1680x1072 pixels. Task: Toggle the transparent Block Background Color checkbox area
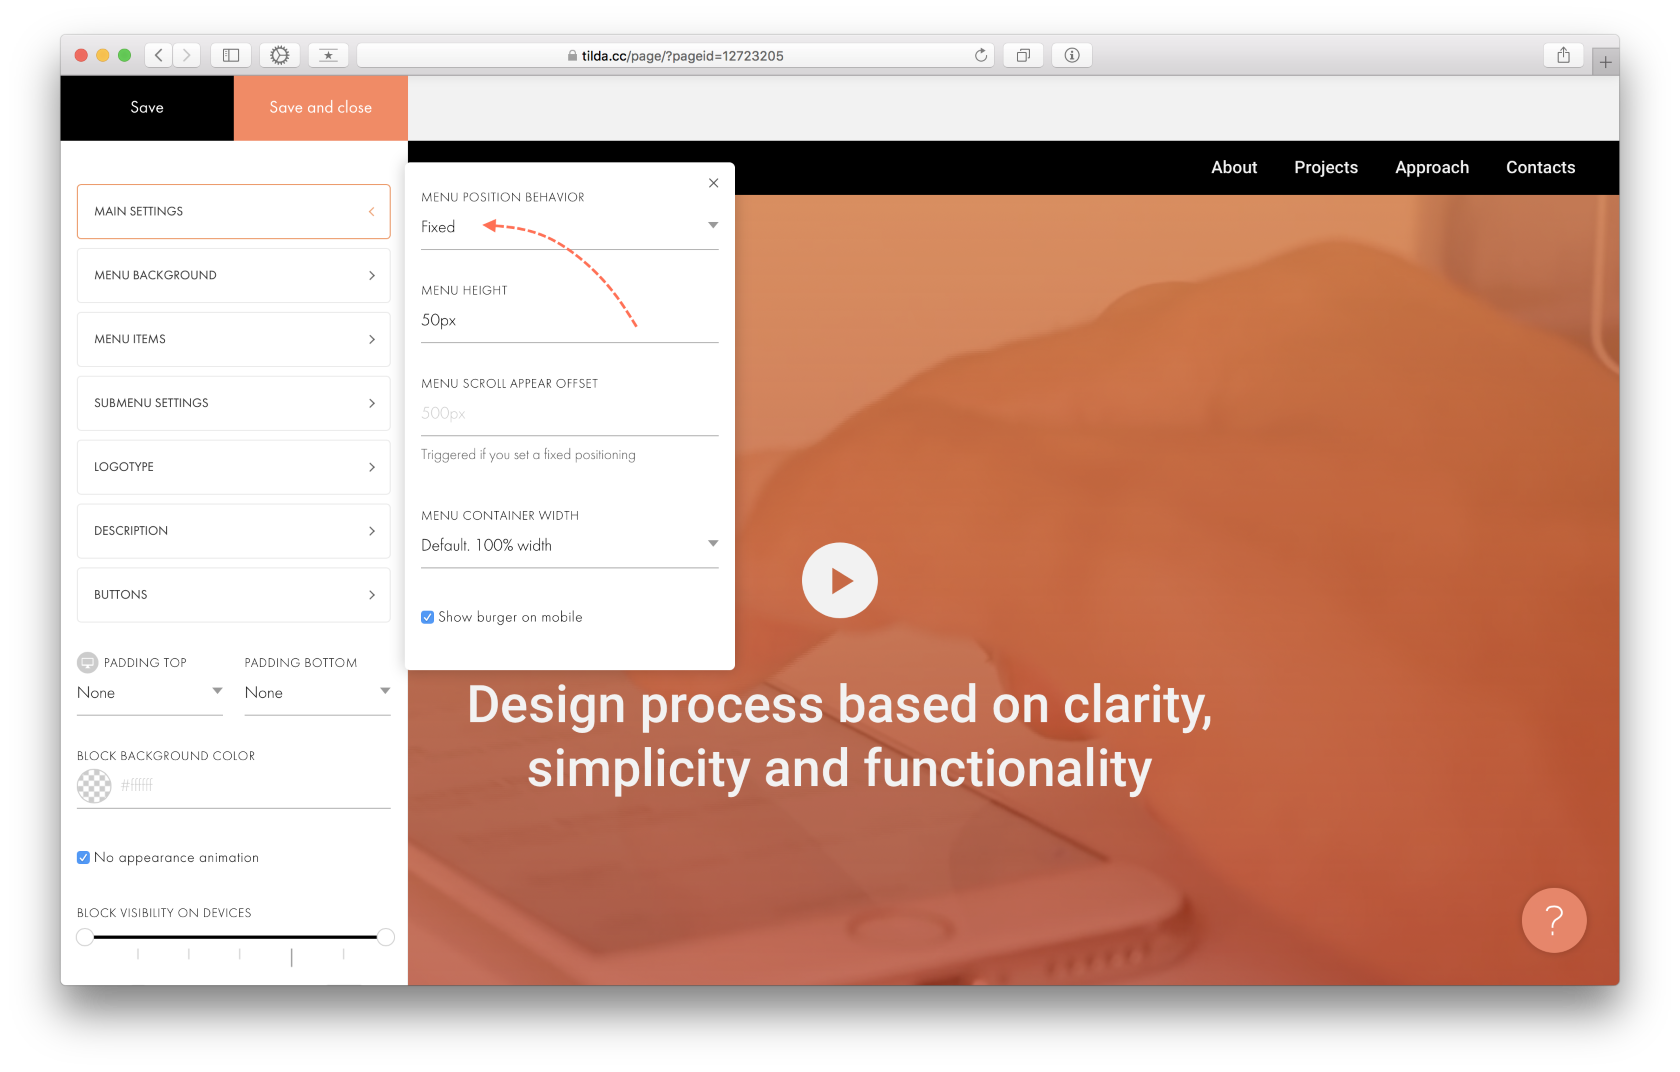click(x=93, y=786)
